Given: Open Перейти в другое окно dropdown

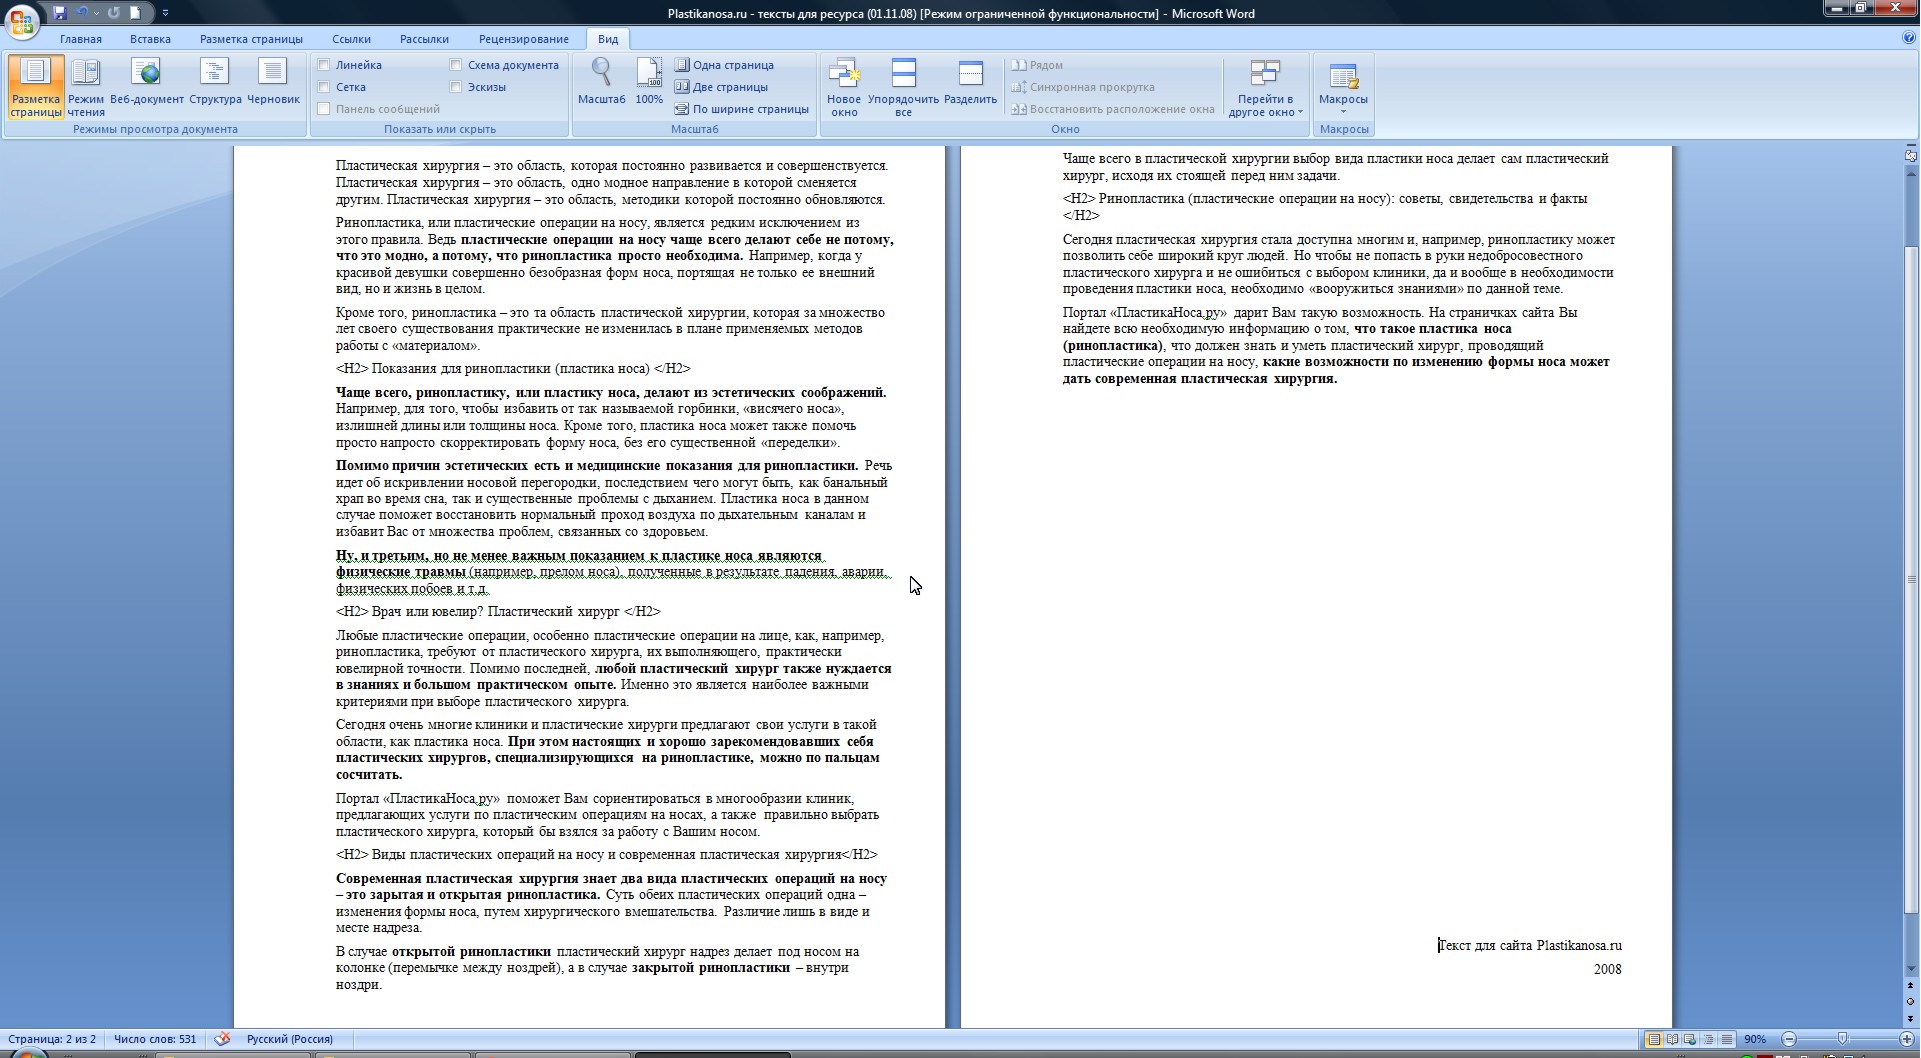Looking at the screenshot, I should click(1265, 87).
